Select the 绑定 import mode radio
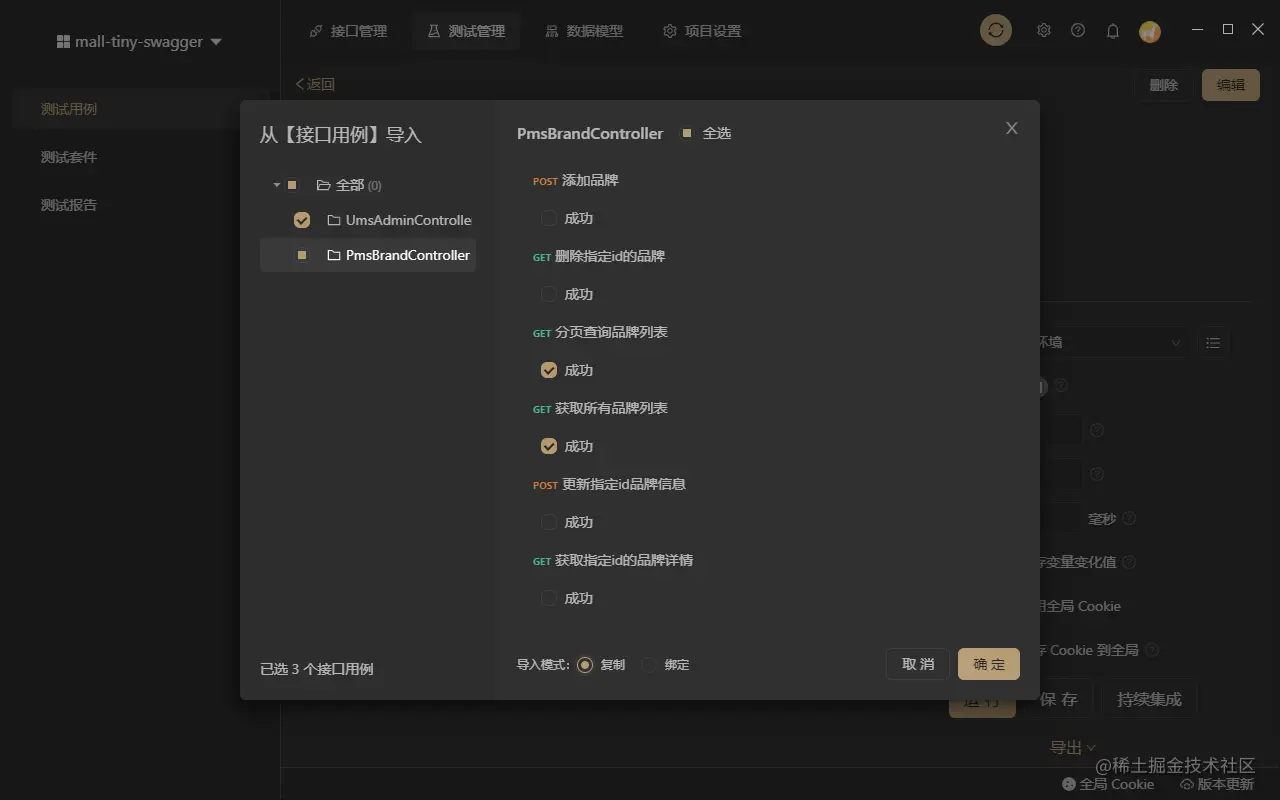This screenshot has height=800, width=1280. click(650, 665)
